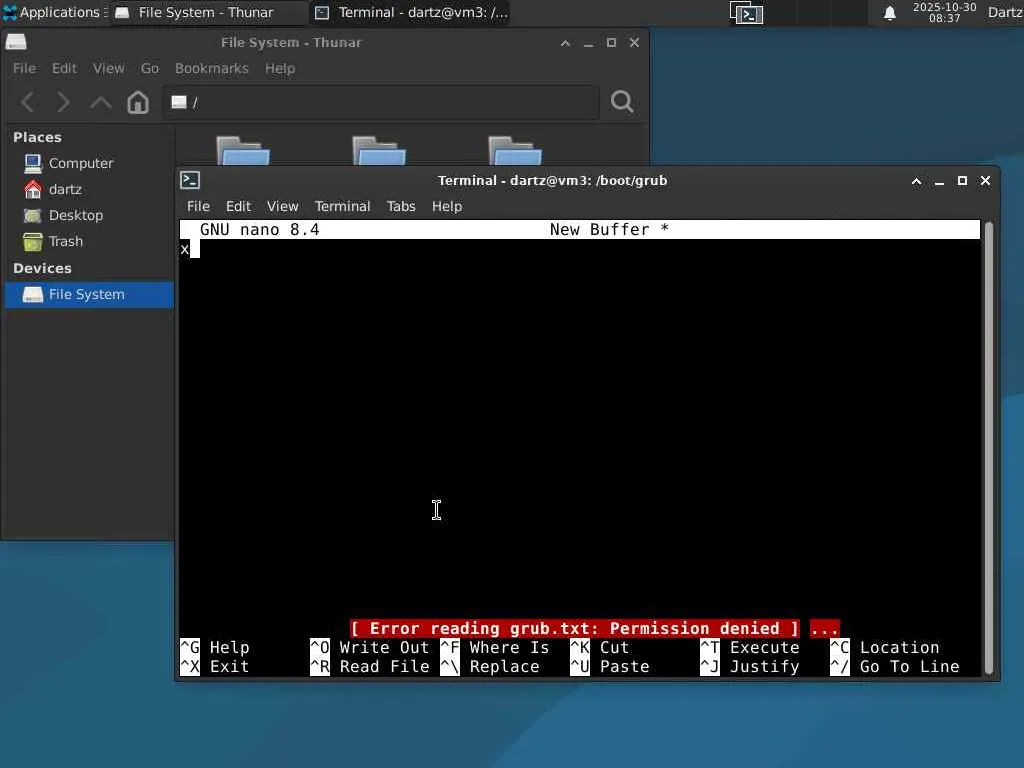Open Thunar Help menu
The width and height of the screenshot is (1024, 768).
[280, 69]
